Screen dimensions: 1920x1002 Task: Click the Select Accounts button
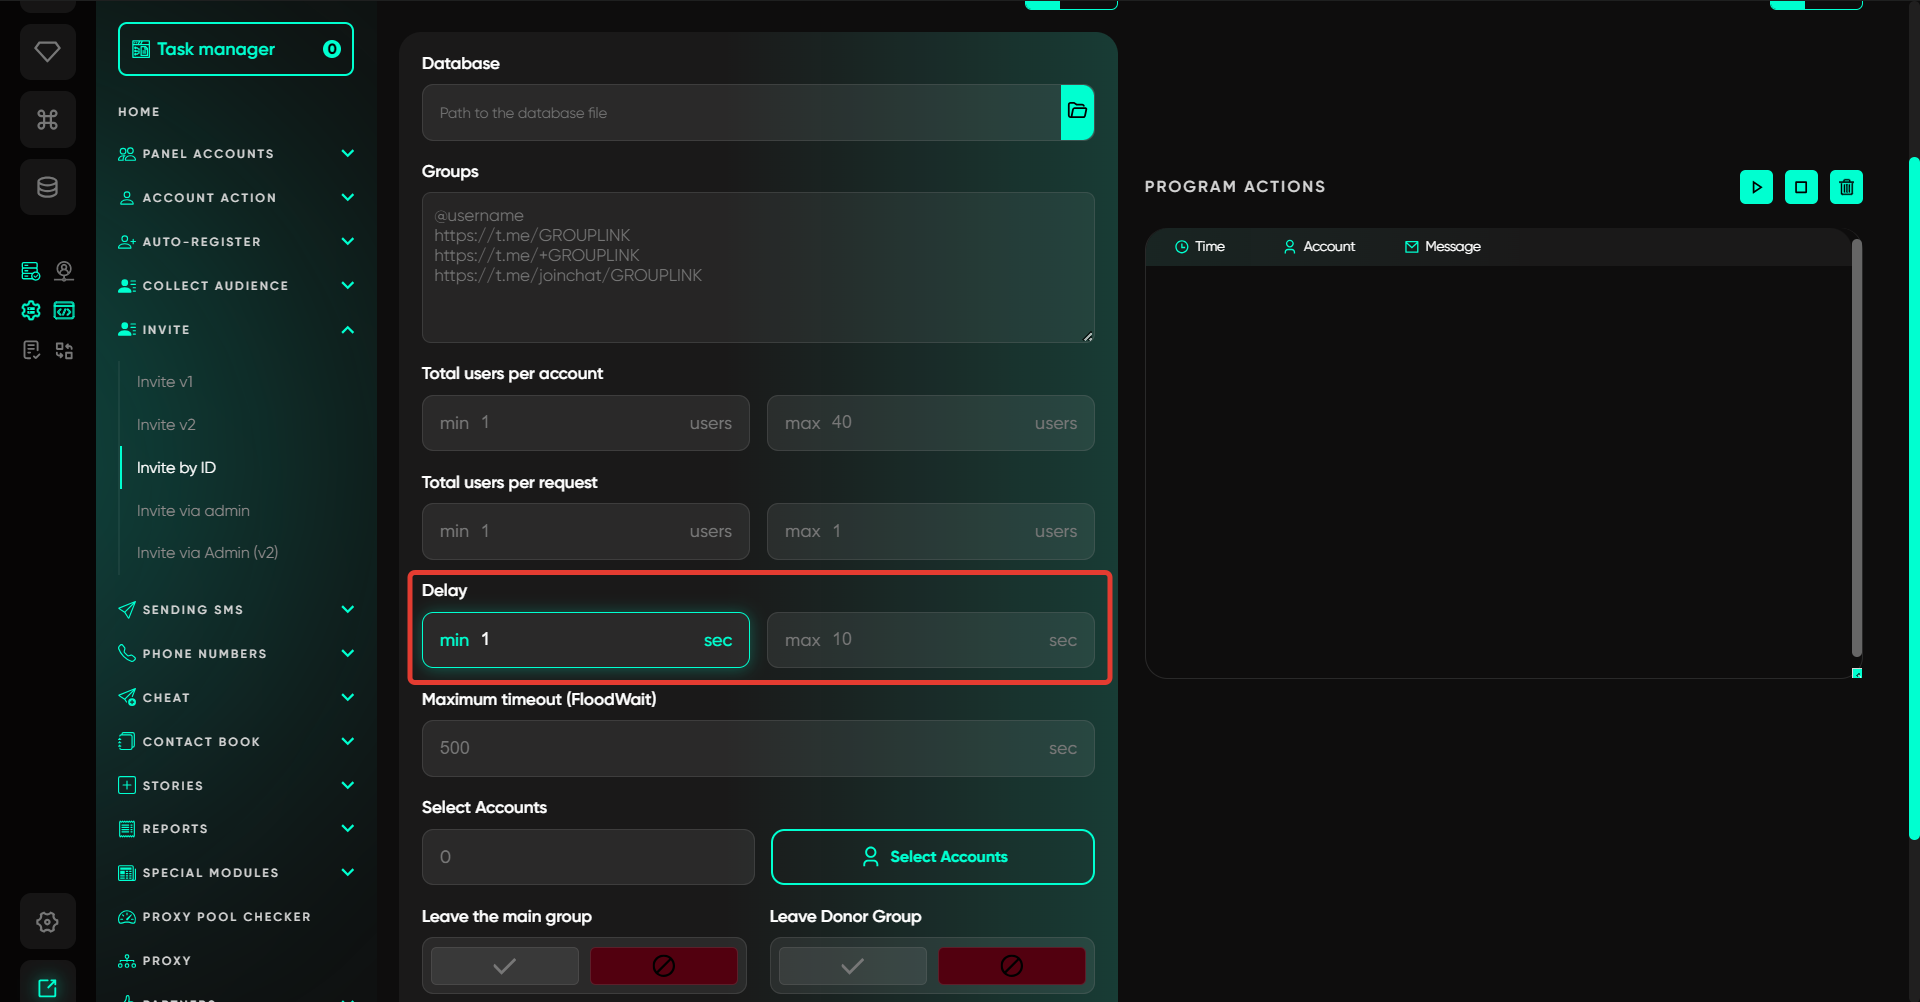pyautogui.click(x=932, y=857)
